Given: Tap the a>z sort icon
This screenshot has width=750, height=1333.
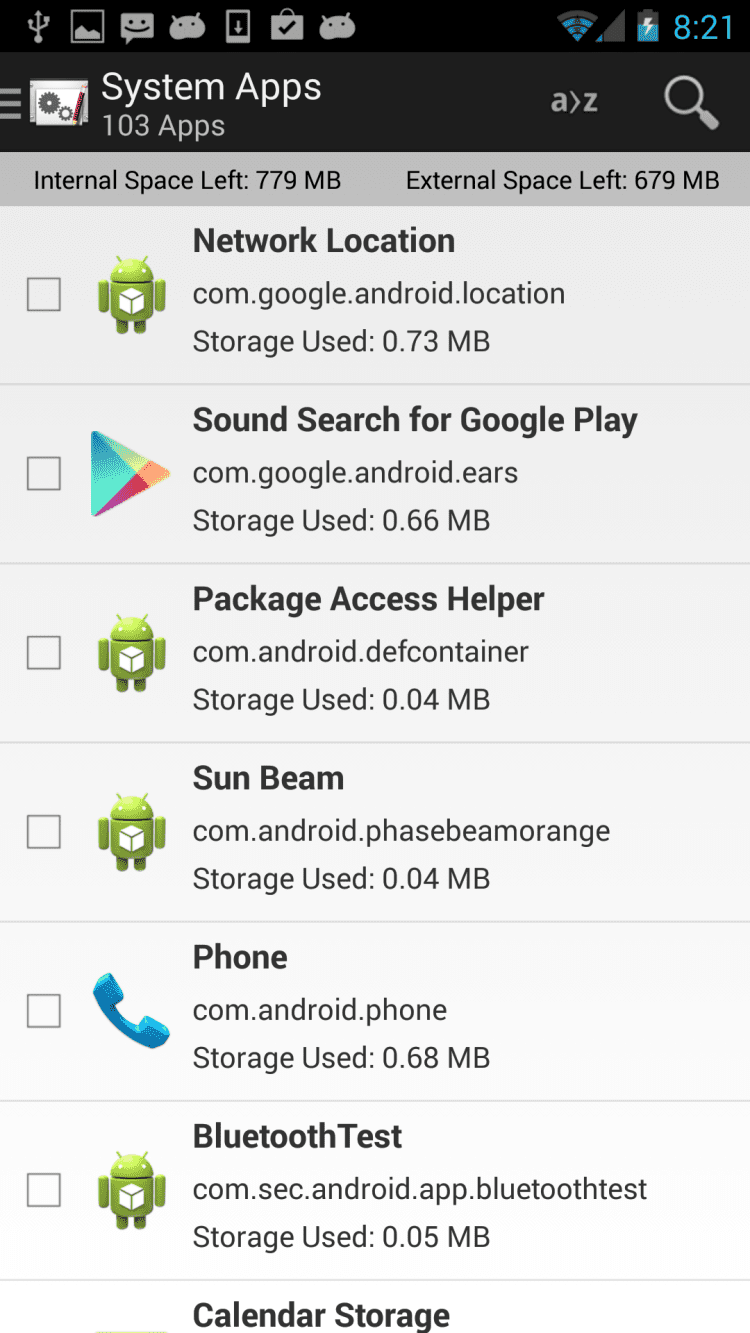Looking at the screenshot, I should 574,102.
